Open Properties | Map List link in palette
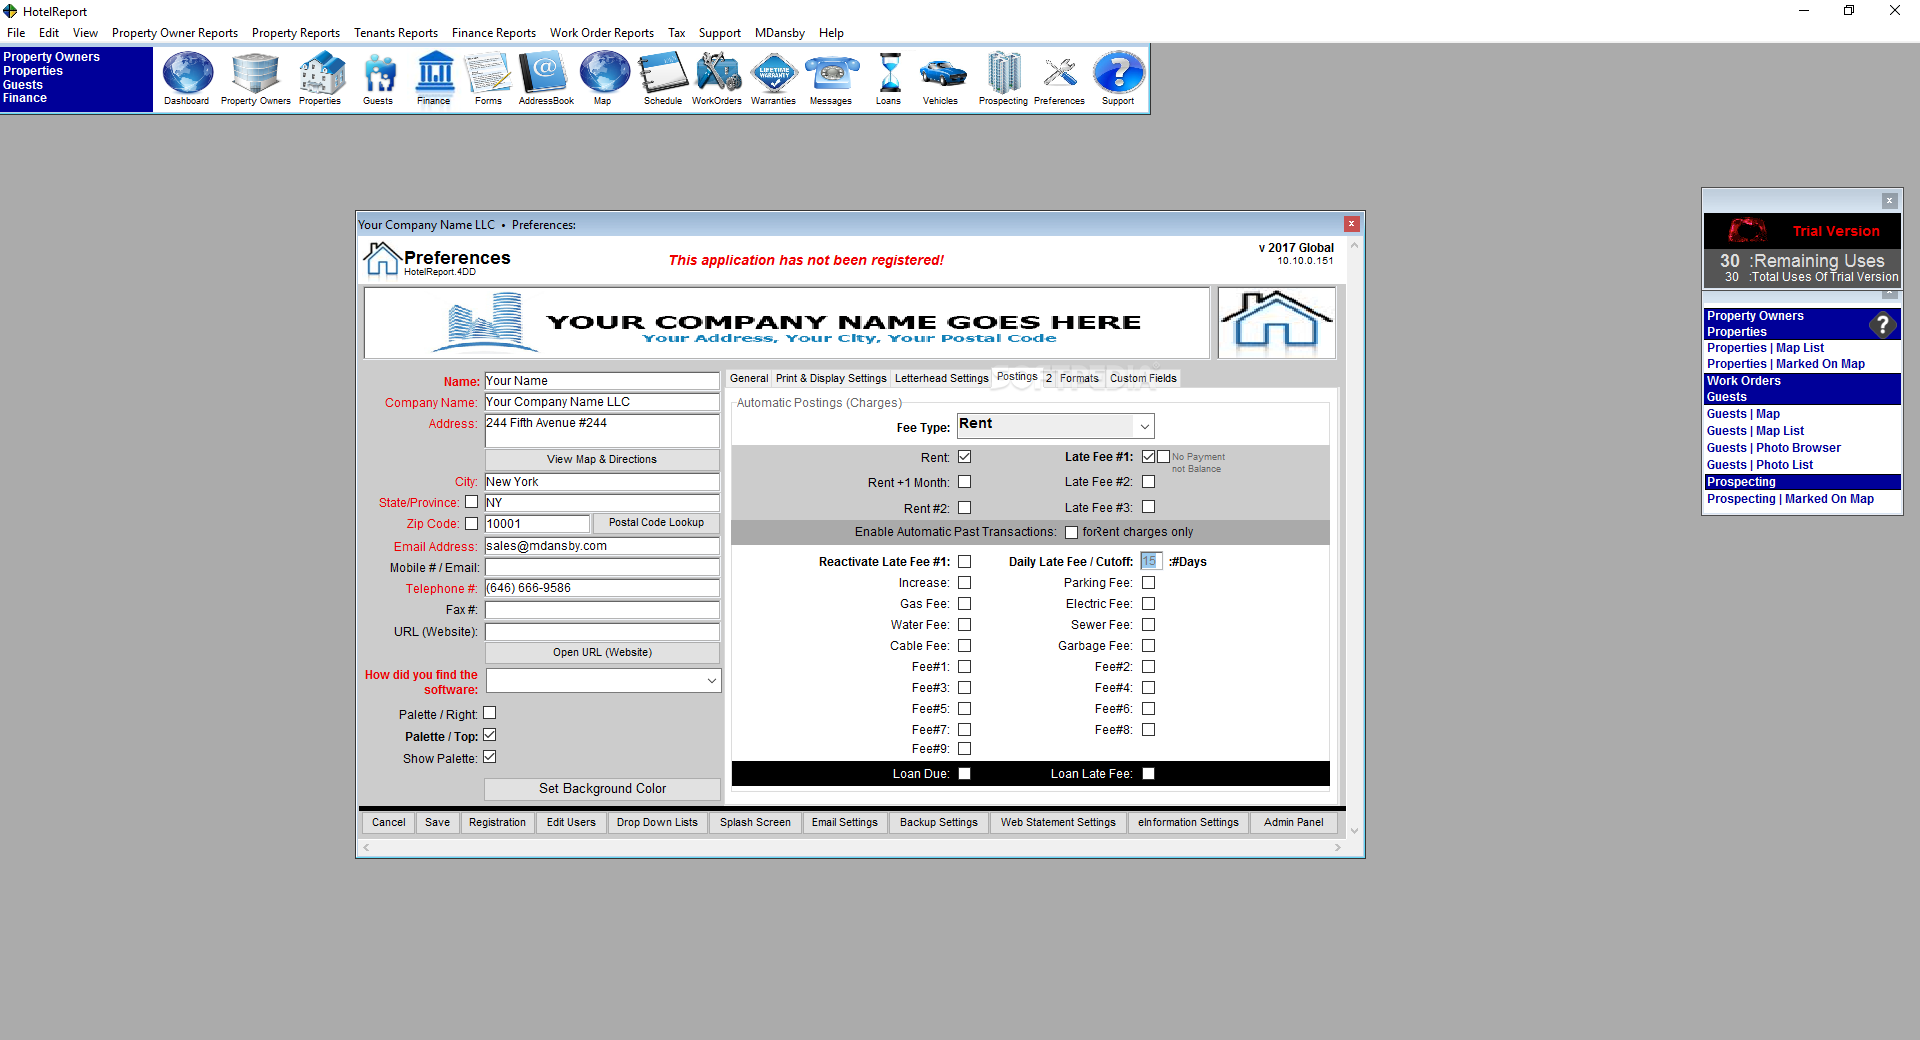 tap(1765, 348)
